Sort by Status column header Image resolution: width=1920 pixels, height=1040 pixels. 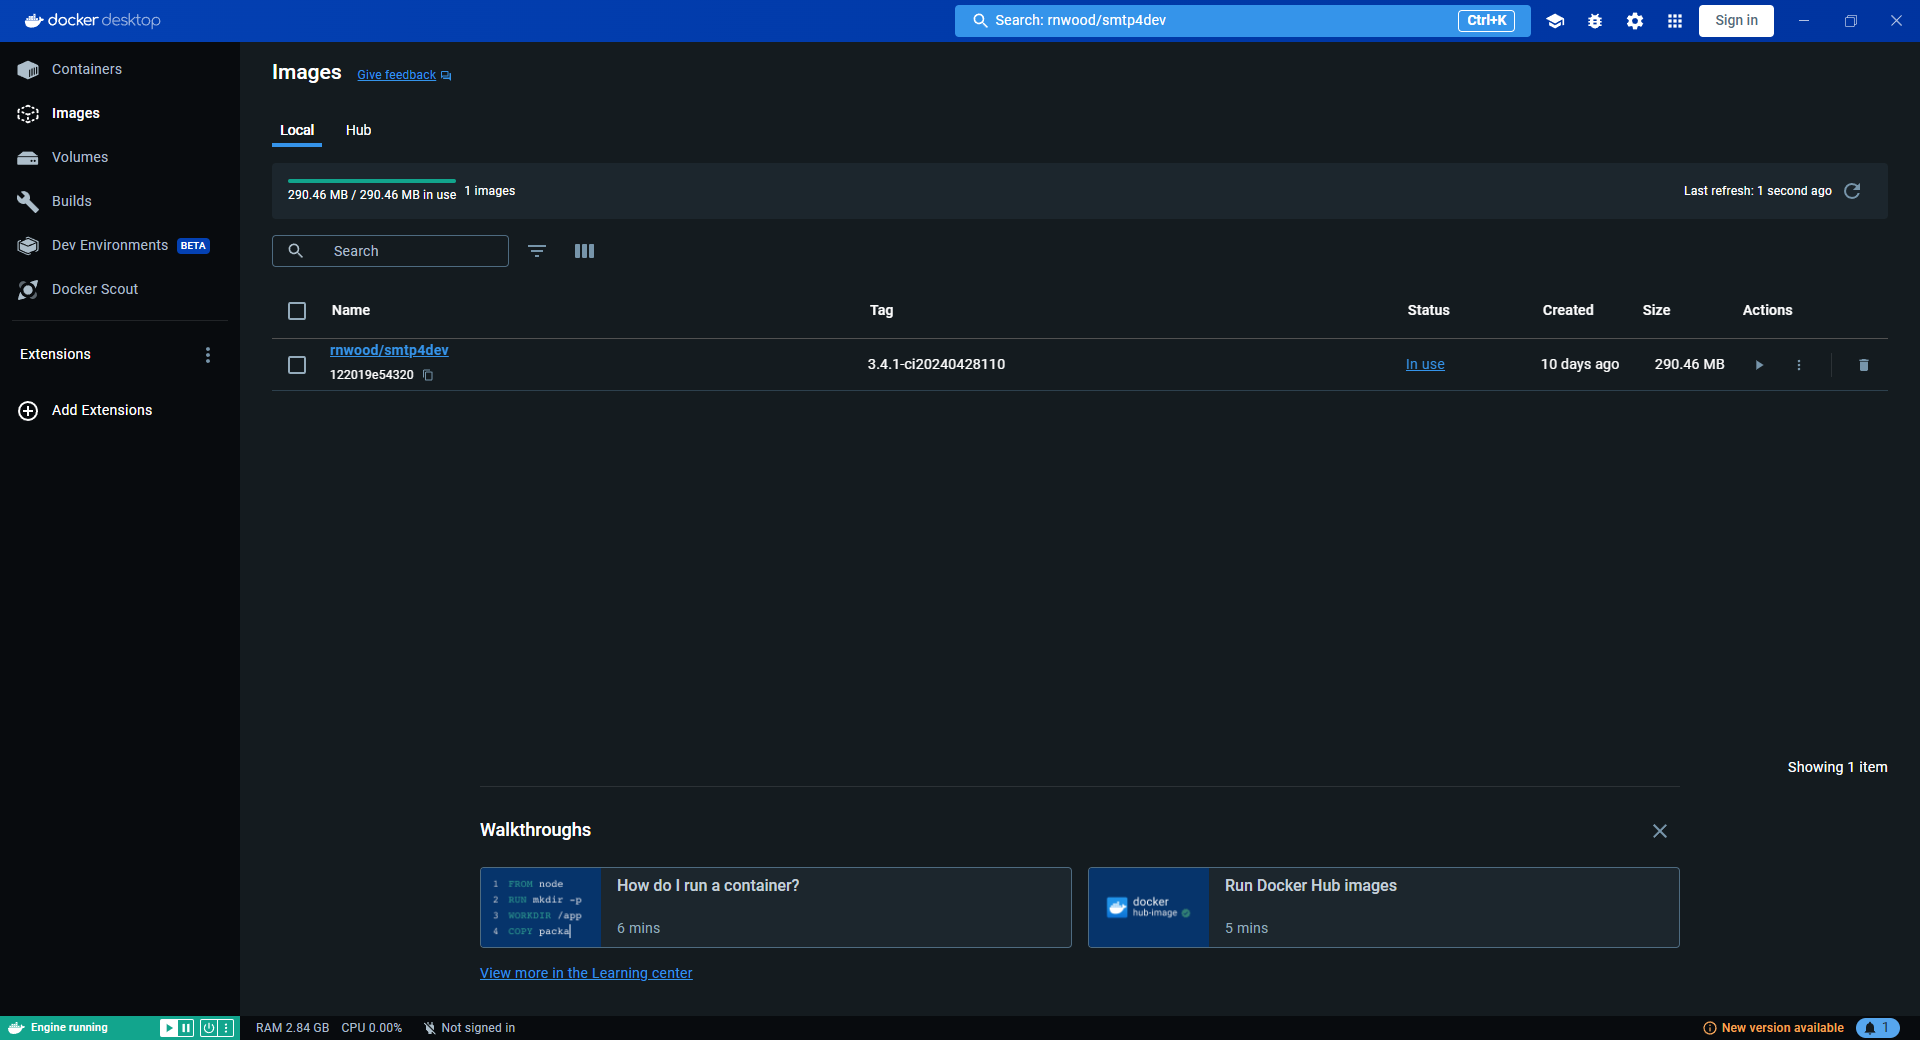point(1428,311)
